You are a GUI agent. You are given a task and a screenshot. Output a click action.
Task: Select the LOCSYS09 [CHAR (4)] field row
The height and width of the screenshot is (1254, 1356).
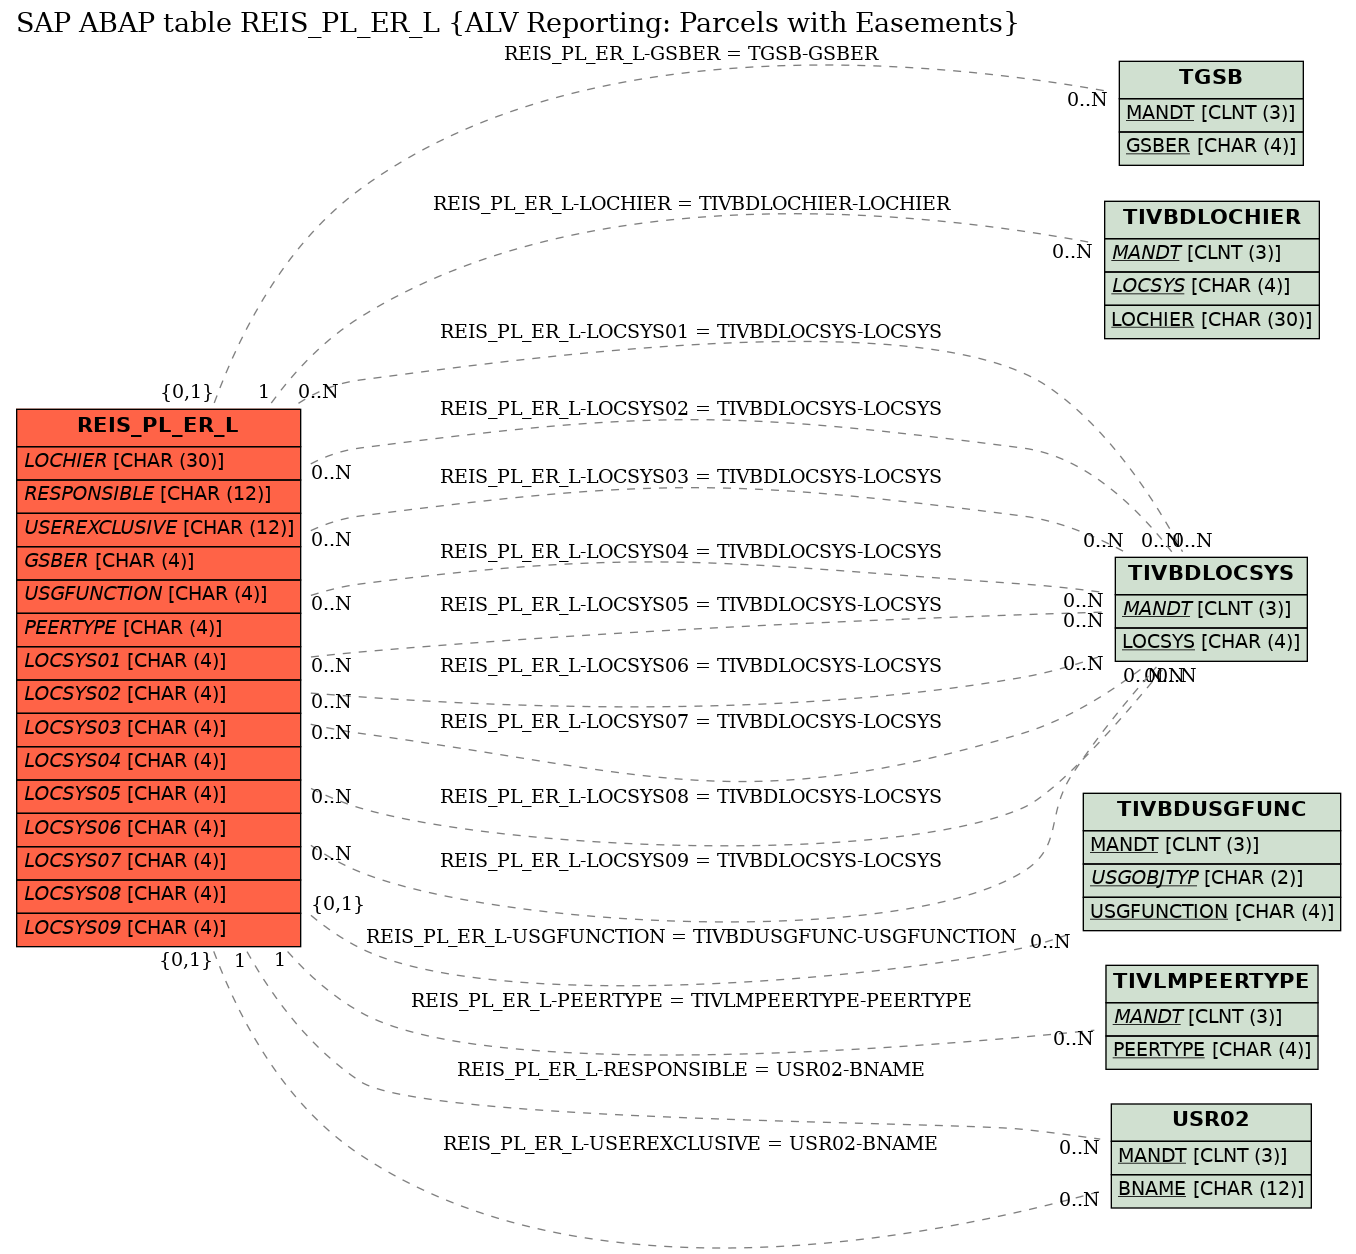(158, 929)
